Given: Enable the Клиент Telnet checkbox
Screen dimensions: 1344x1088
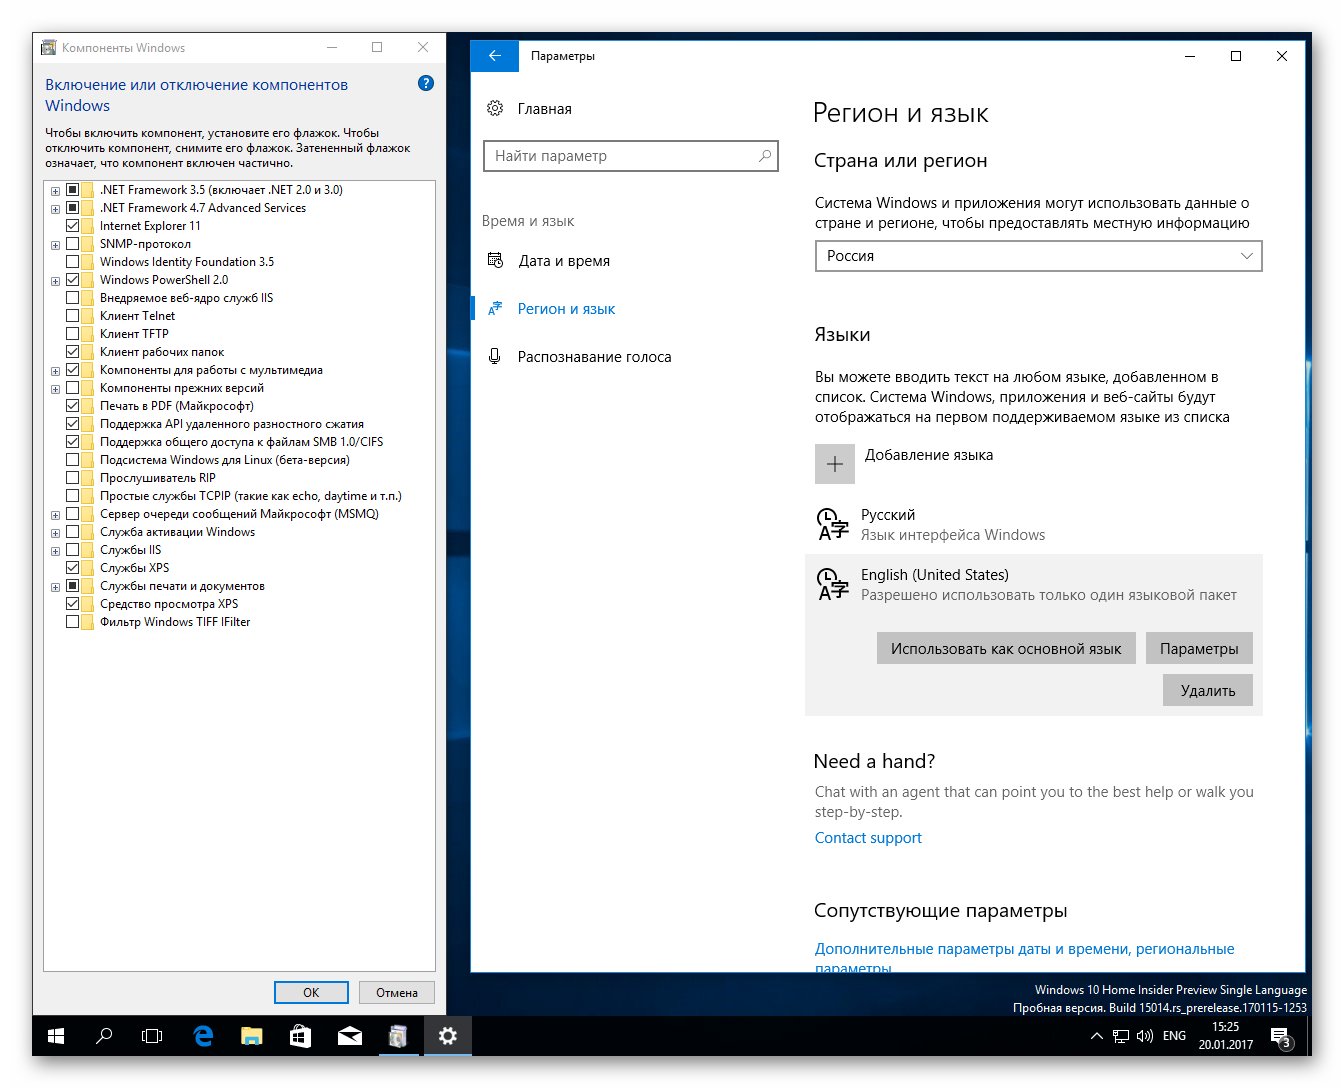Looking at the screenshot, I should [x=72, y=316].
